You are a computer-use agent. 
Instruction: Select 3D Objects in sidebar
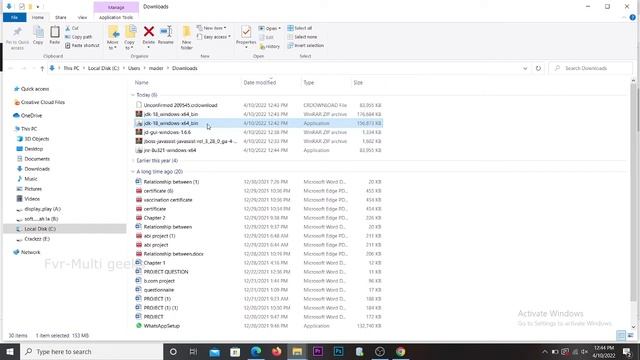[x=33, y=139]
